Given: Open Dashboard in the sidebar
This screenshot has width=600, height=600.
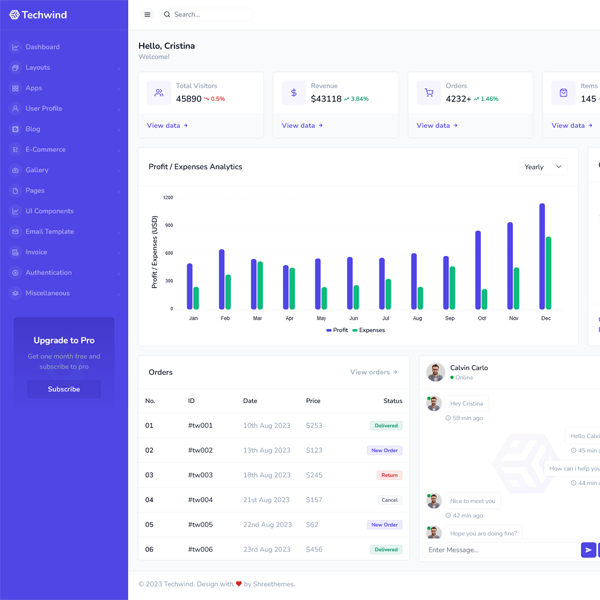Looking at the screenshot, I should [x=42, y=47].
